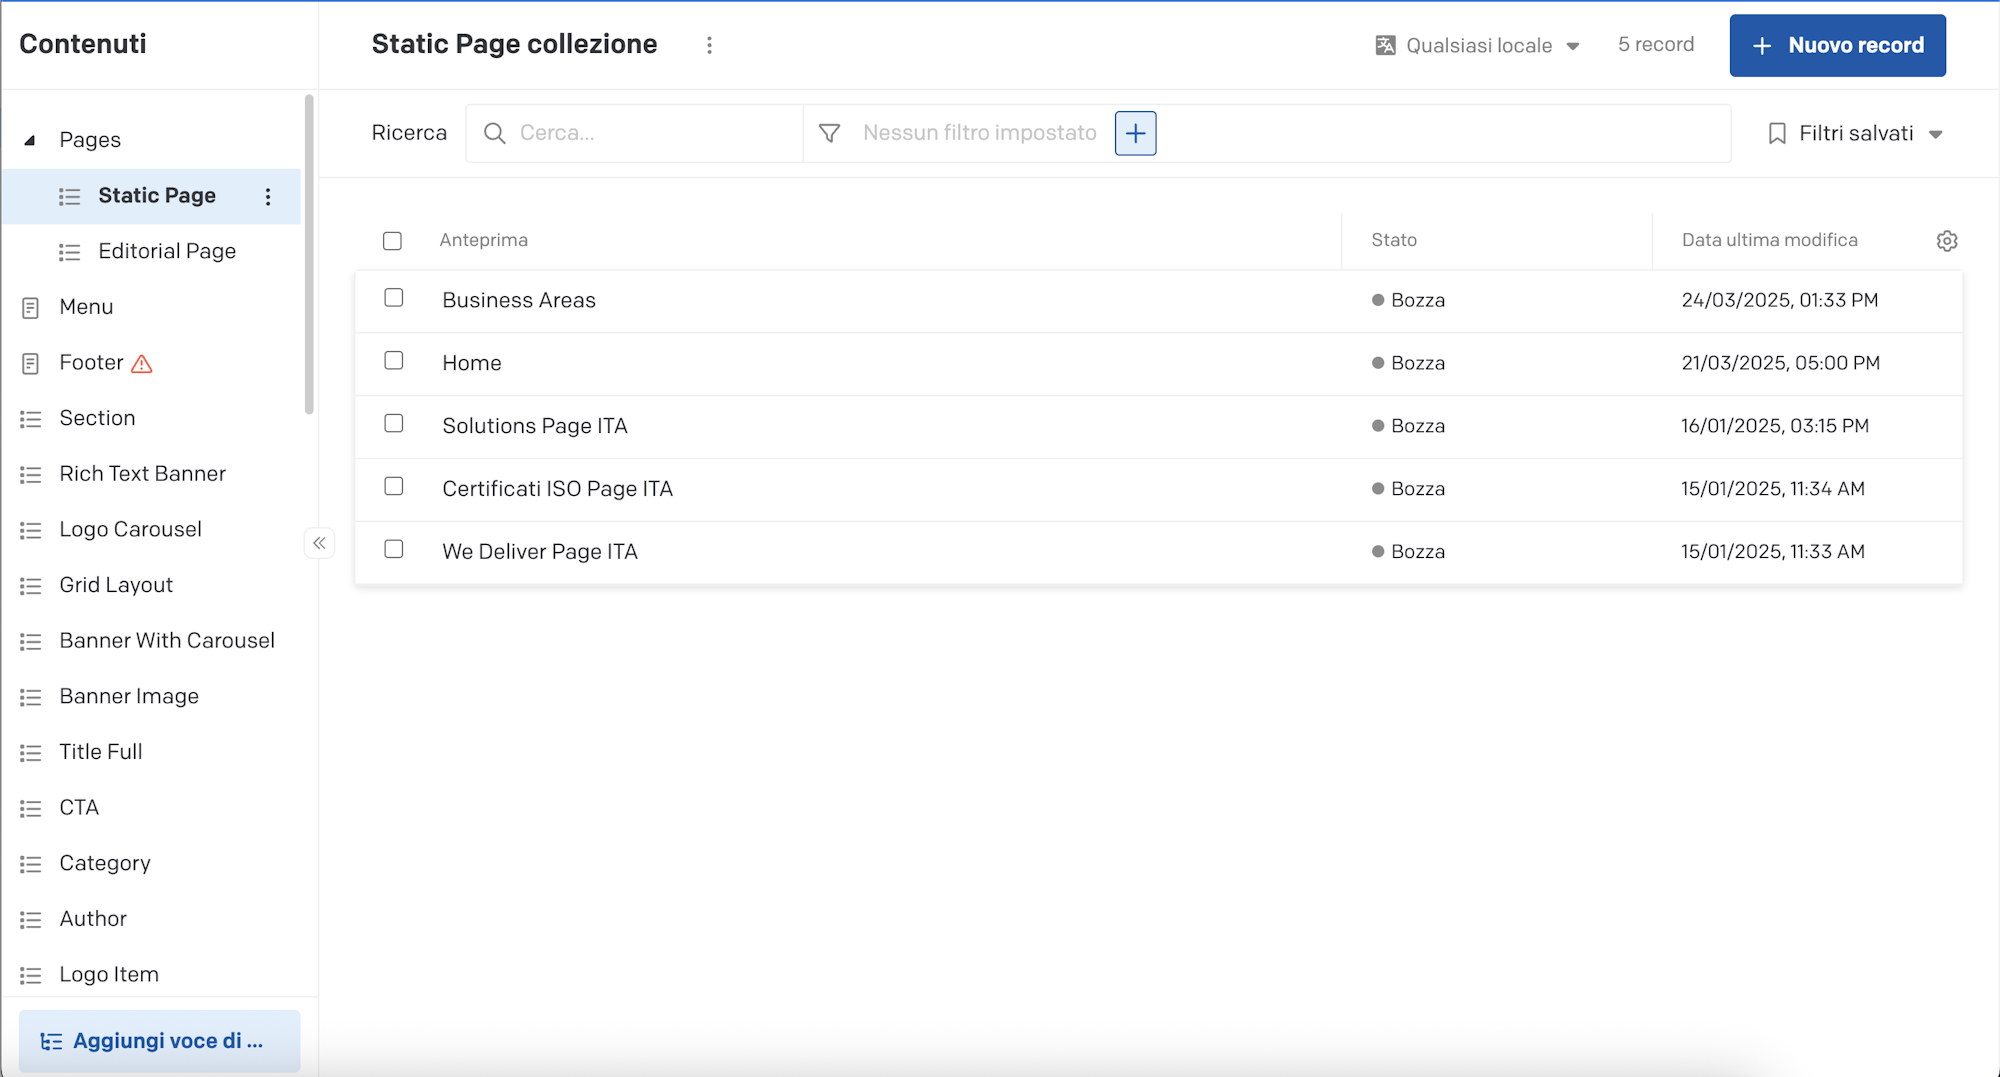
Task: Click the list icon next to Banner With Carousel
Action: tap(31, 642)
